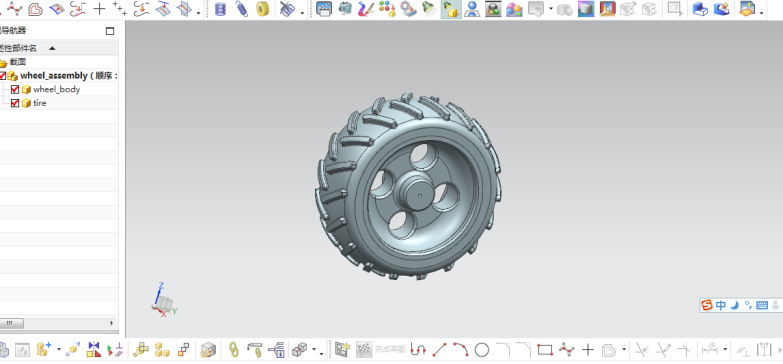Viewport: 783px width, 364px height.
Task: Select the studio spline points tool
Action: point(14,8)
